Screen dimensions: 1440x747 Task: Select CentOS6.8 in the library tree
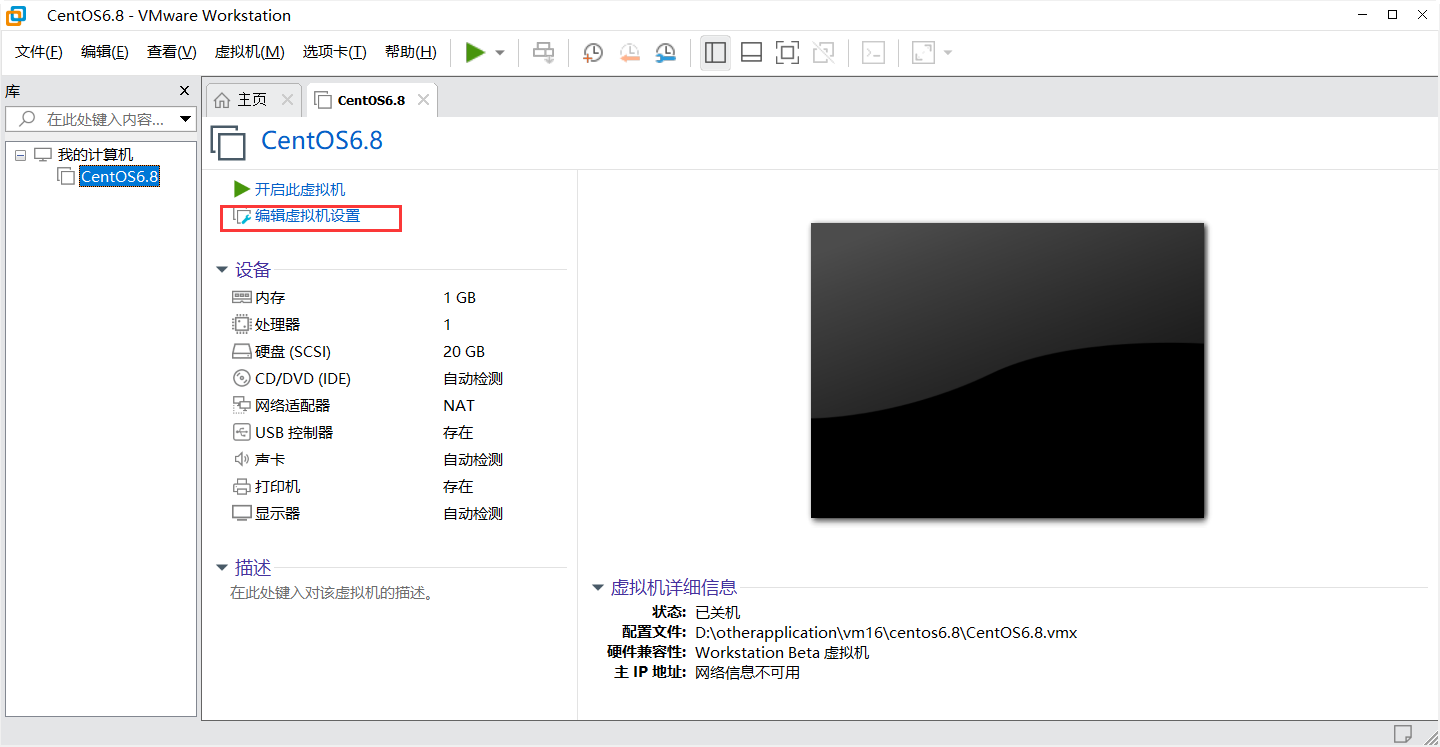coord(119,176)
